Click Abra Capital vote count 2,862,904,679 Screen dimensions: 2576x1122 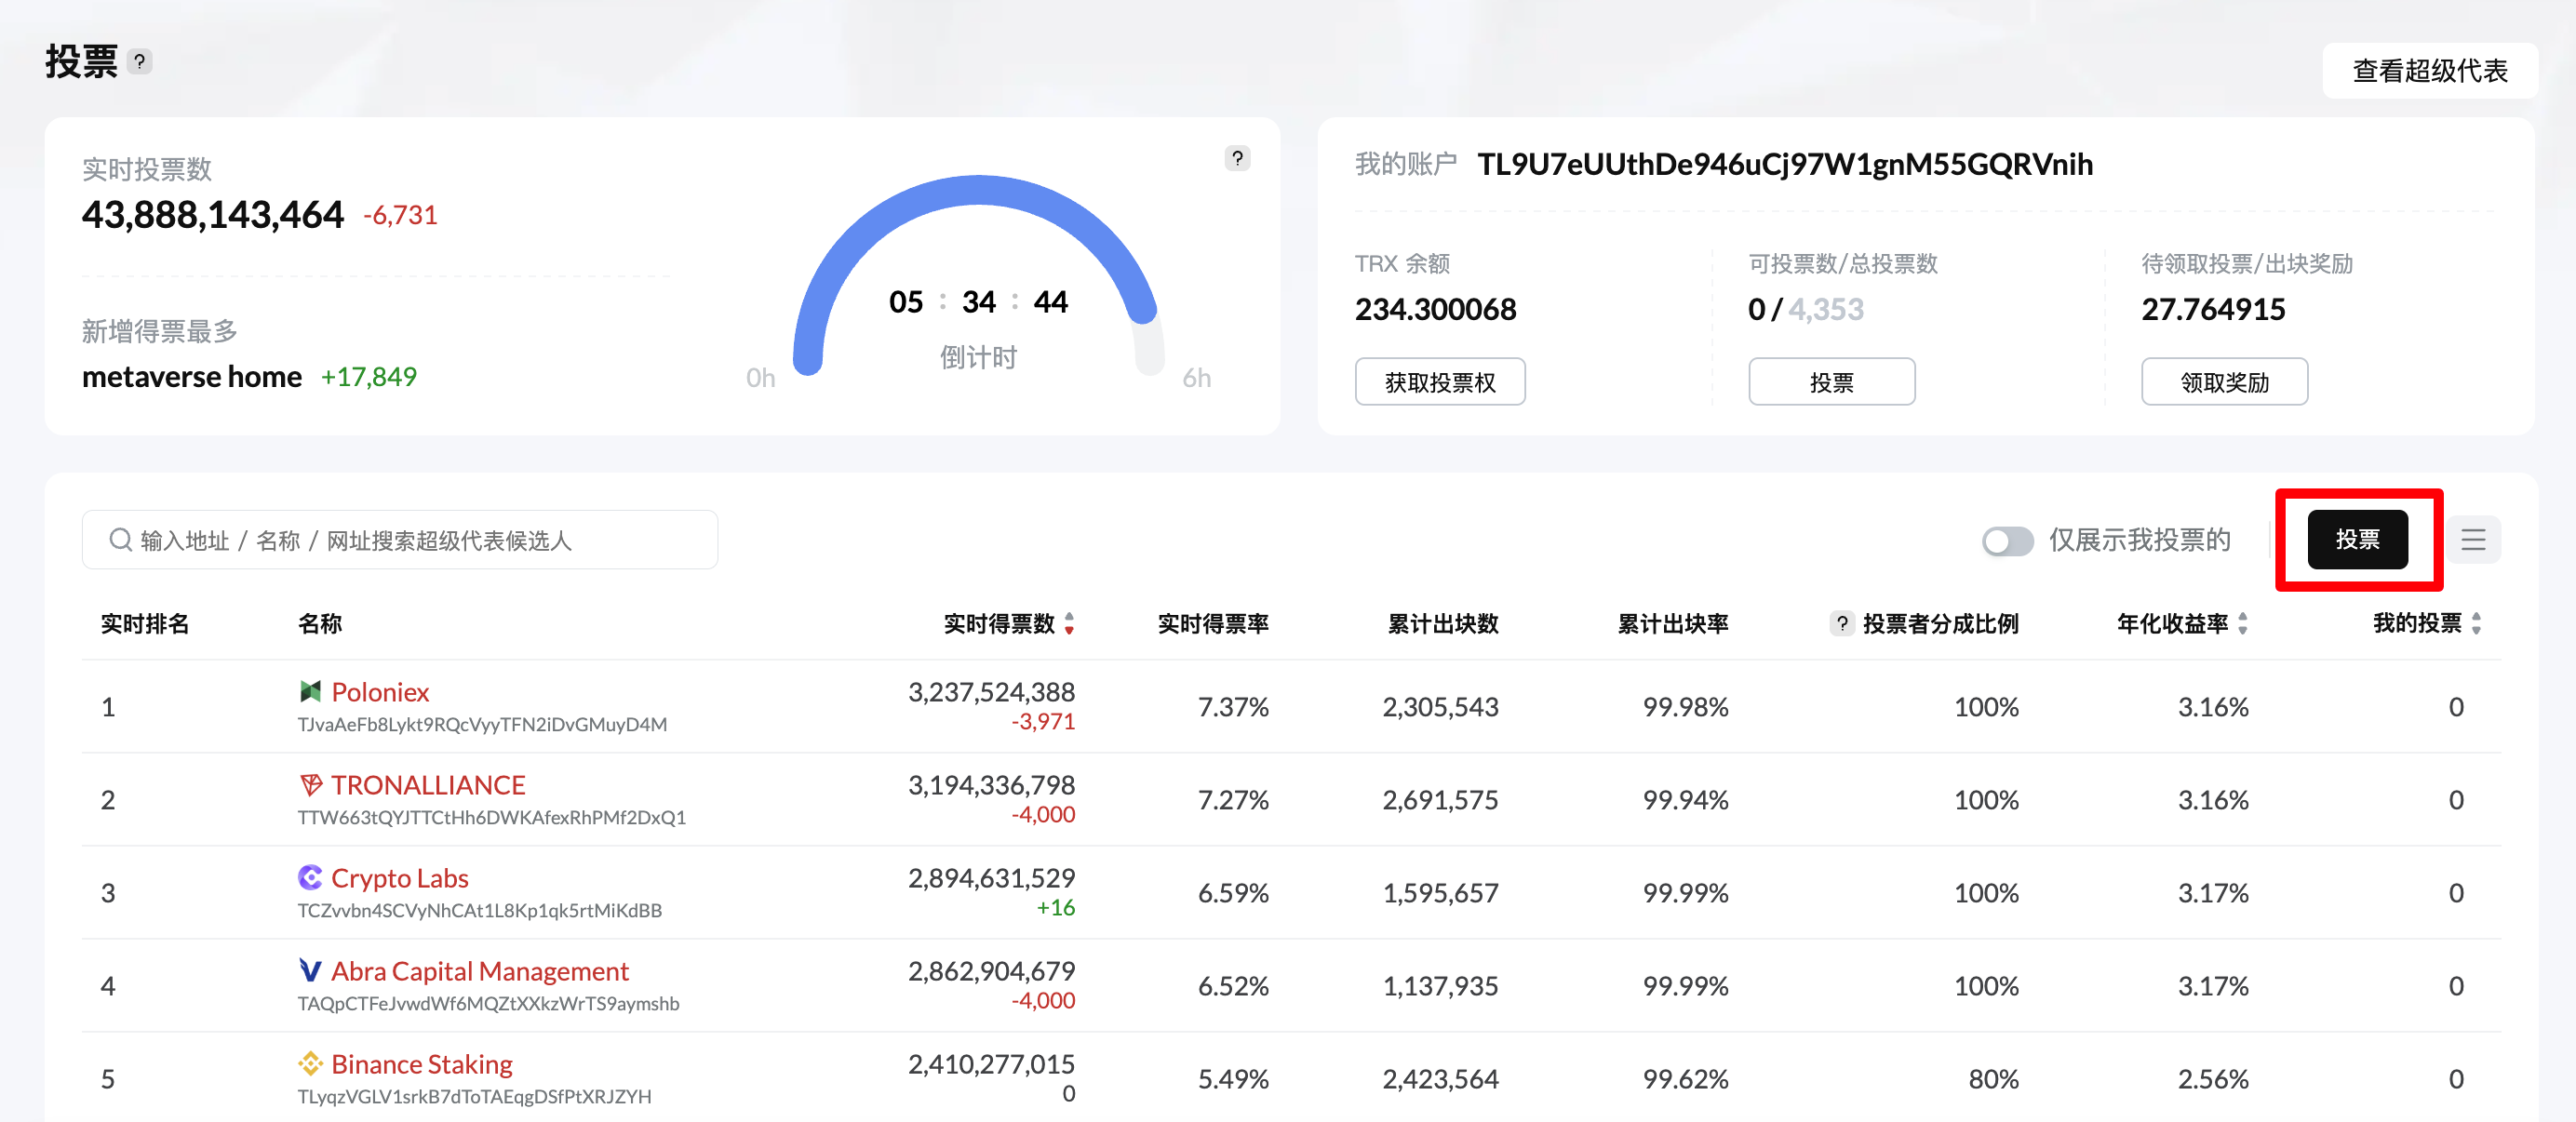pyautogui.click(x=991, y=971)
